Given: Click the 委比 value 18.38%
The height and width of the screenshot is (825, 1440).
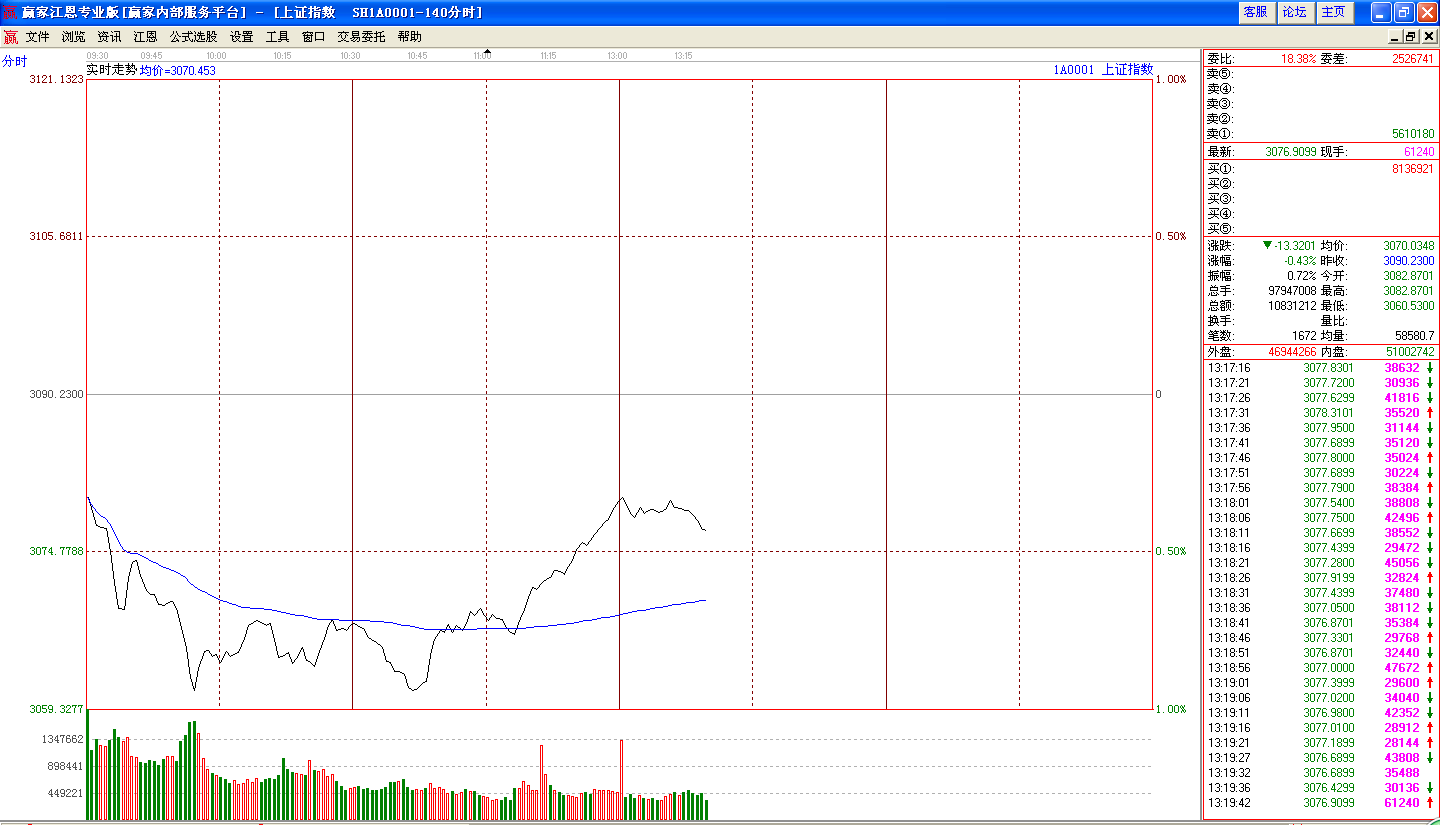Looking at the screenshot, I should coord(1299,59).
